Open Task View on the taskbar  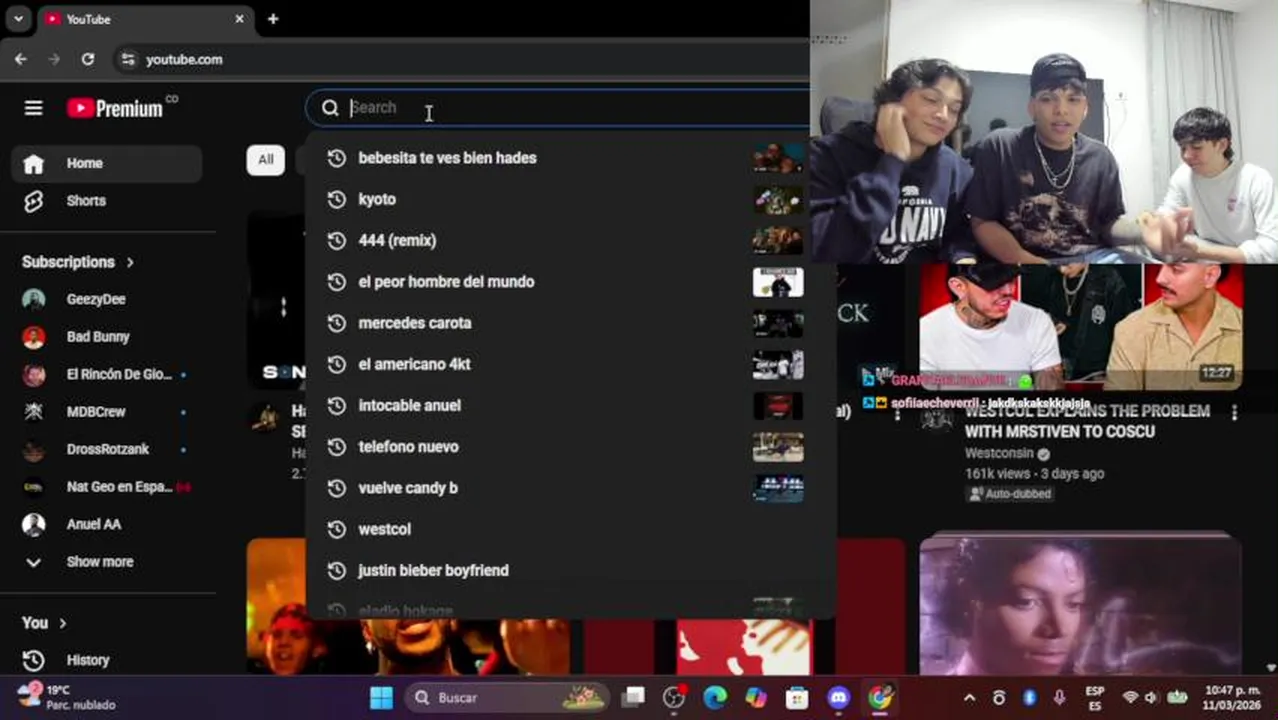point(633,698)
